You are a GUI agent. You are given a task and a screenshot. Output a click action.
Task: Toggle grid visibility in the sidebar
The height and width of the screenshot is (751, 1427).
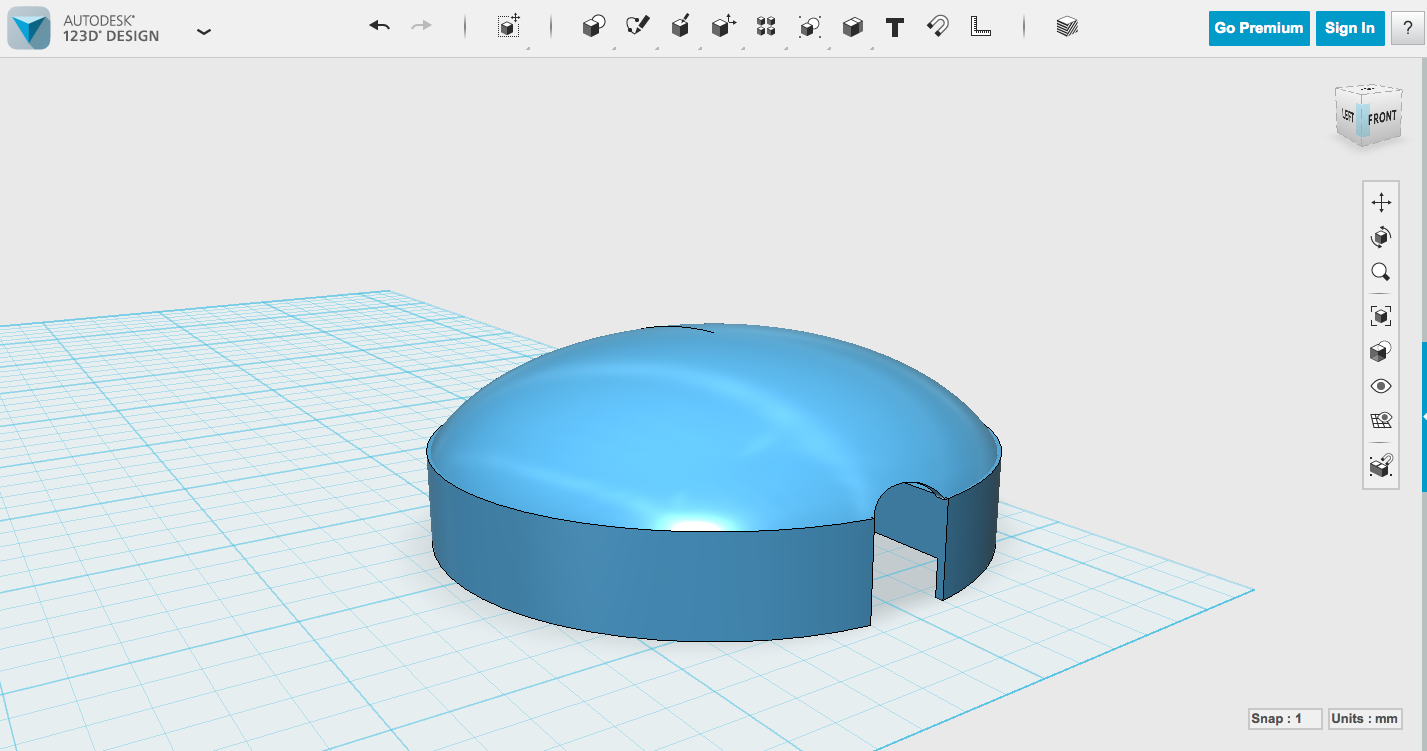(1380, 420)
